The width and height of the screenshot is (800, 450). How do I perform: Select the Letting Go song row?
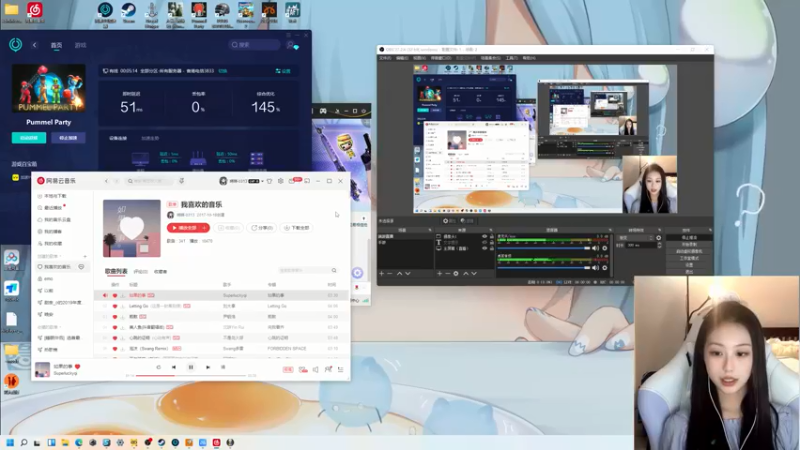(x=221, y=306)
